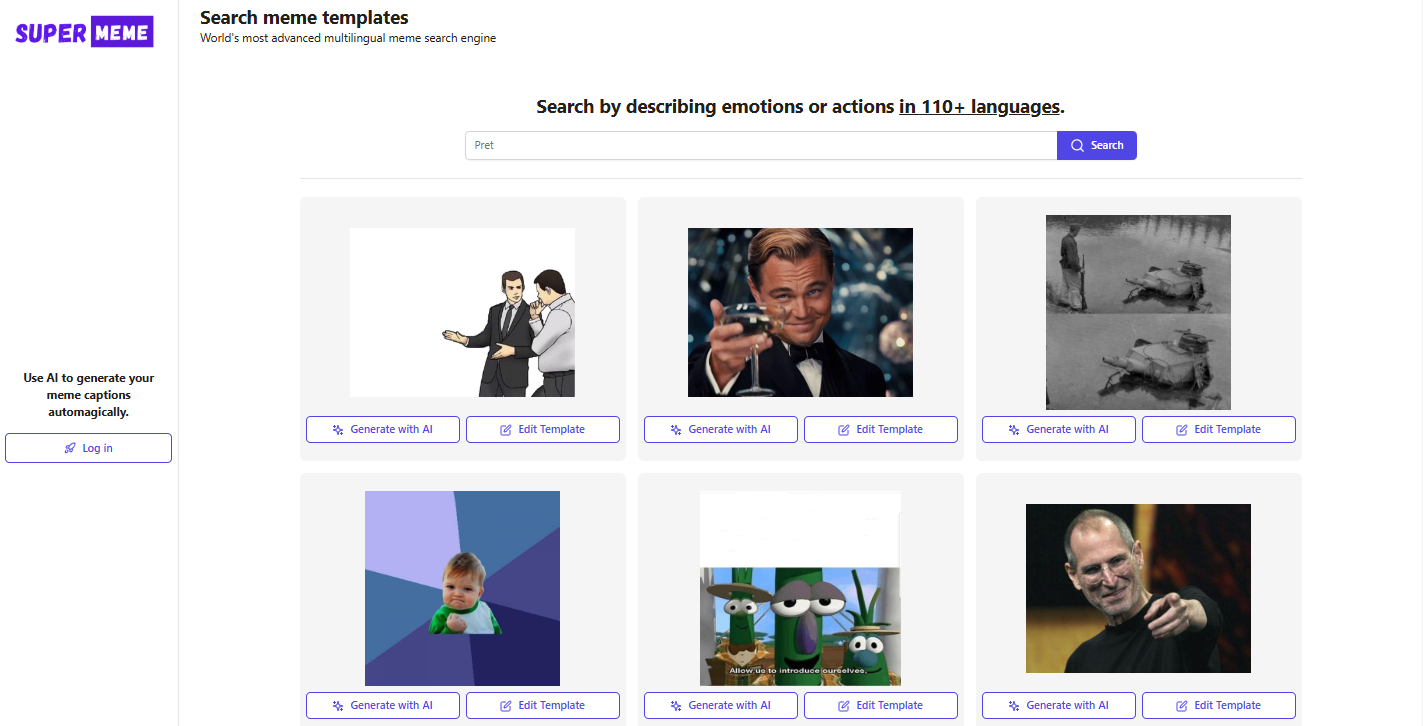The height and width of the screenshot is (726, 1423).
Task: Click sparkle icon under the VeggieTales meme
Action: [x=676, y=706]
